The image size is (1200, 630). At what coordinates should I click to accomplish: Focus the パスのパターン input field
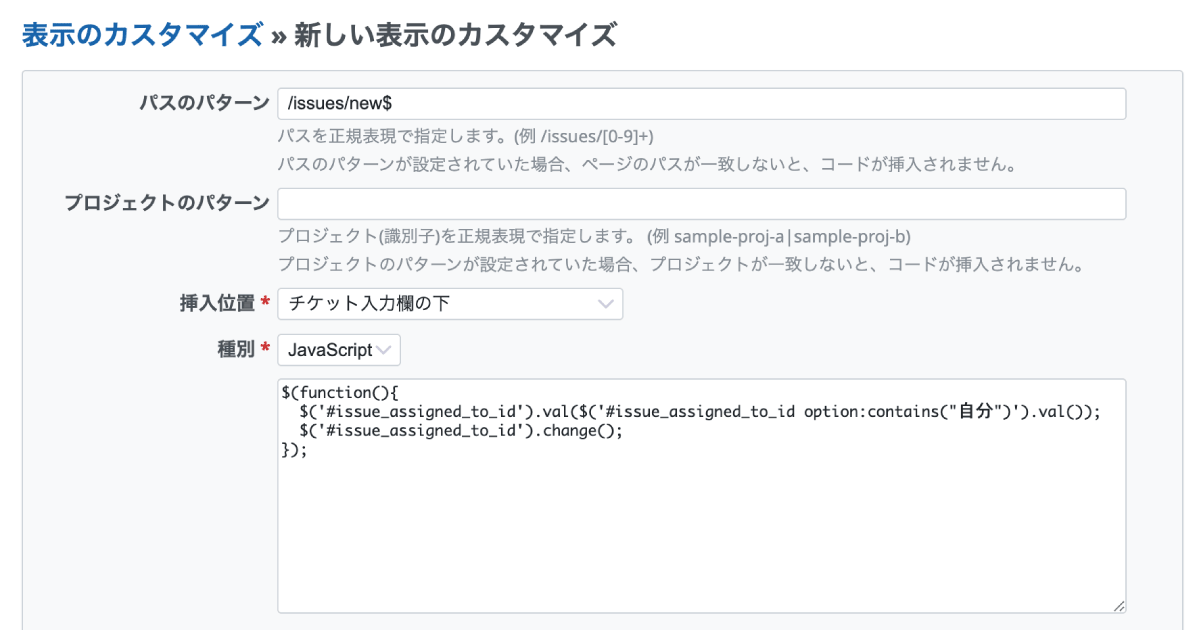tap(700, 104)
